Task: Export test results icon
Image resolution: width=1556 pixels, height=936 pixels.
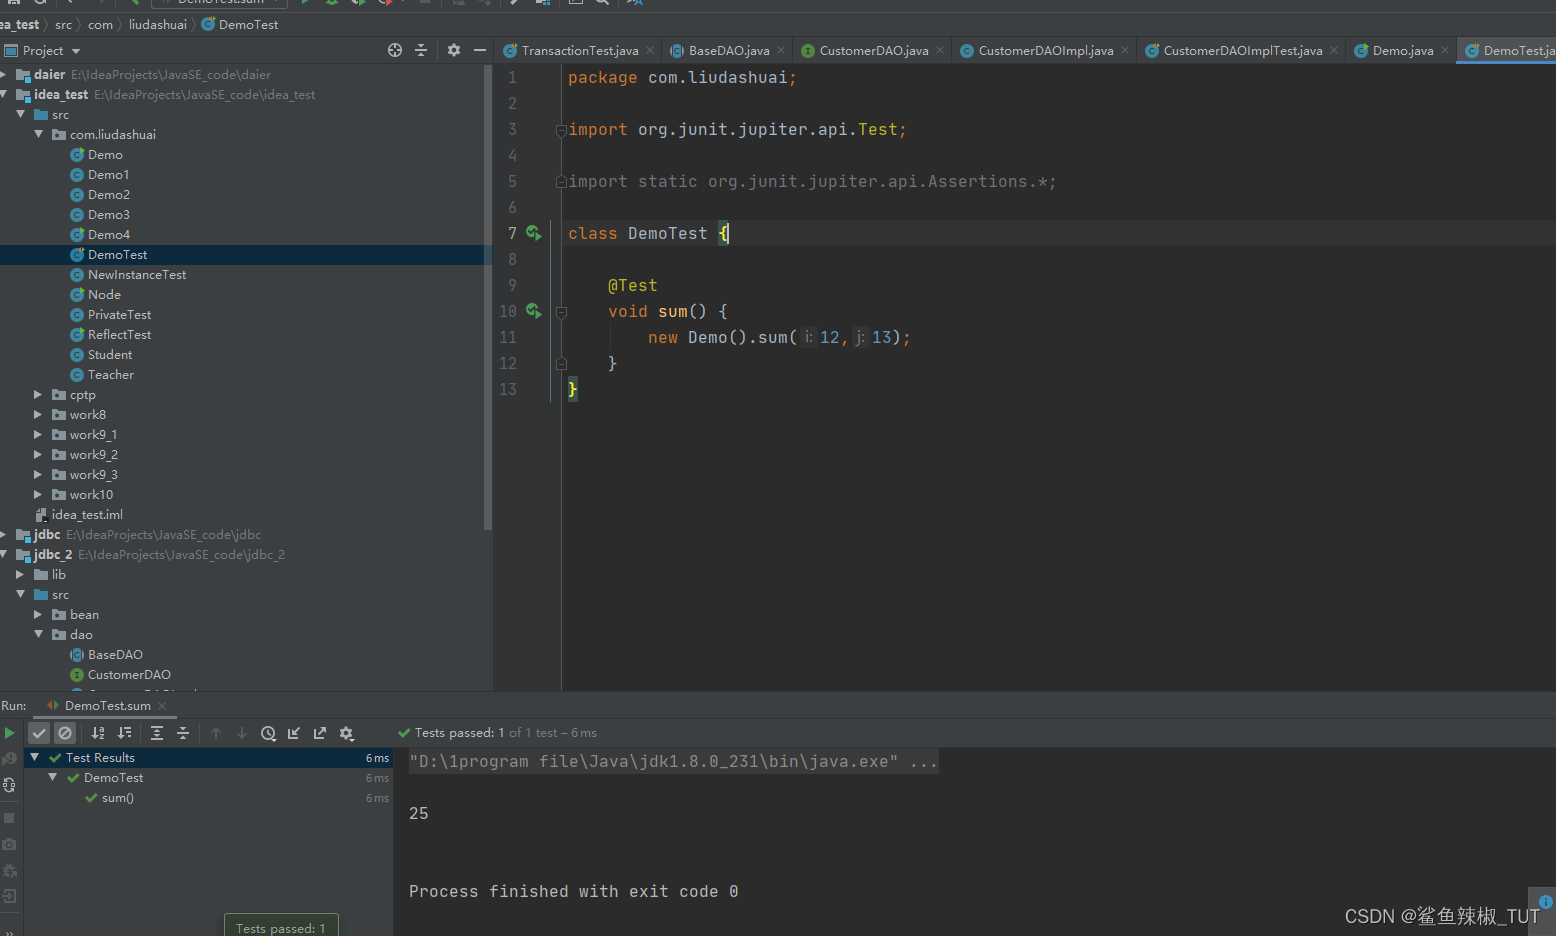Action: [320, 733]
